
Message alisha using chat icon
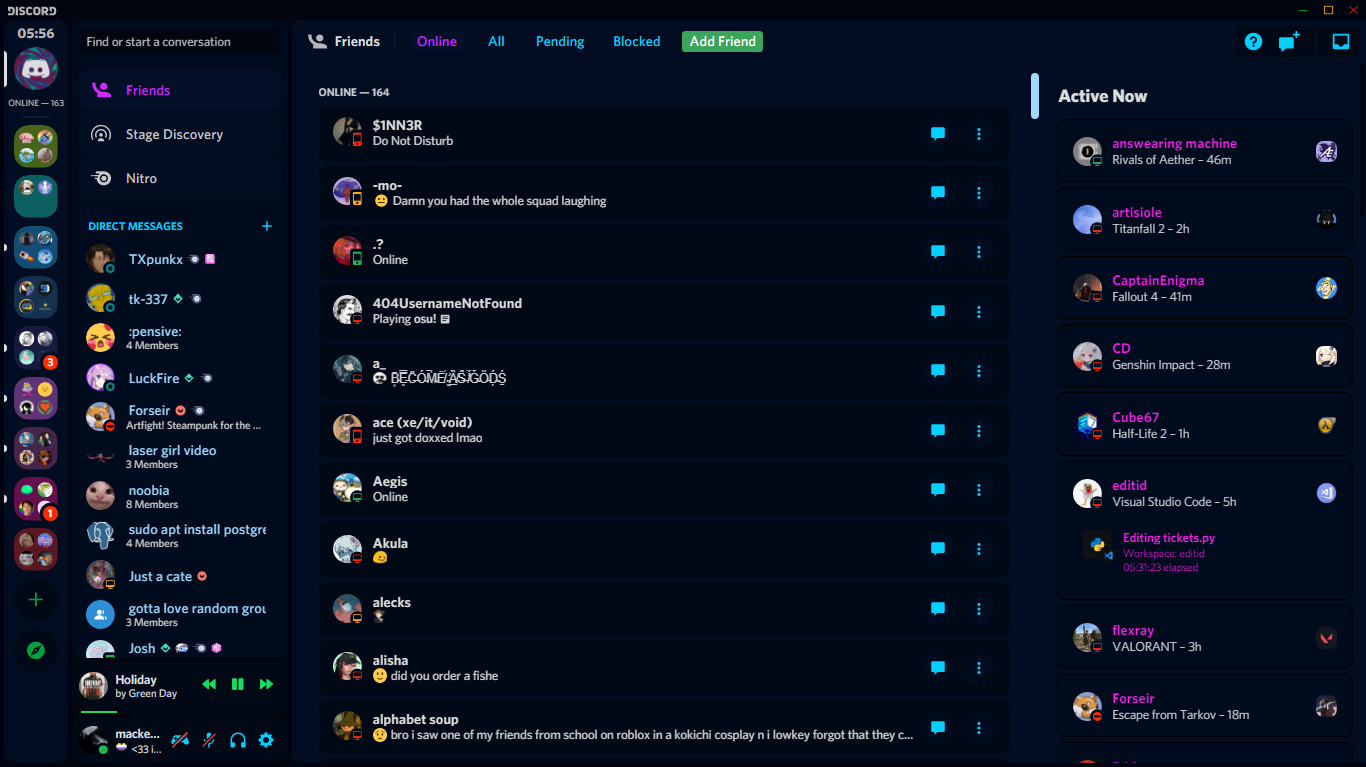(x=938, y=668)
